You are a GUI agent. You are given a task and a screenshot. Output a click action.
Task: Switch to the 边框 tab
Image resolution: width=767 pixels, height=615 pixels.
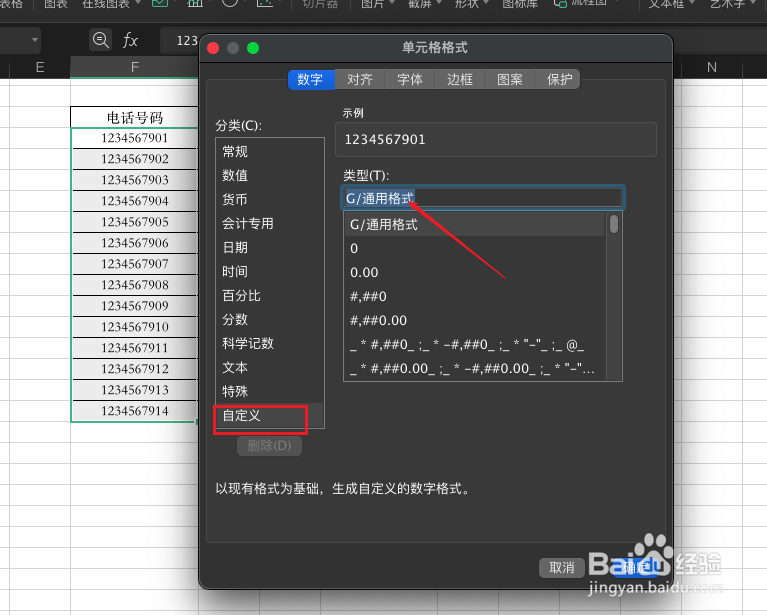[x=460, y=79]
